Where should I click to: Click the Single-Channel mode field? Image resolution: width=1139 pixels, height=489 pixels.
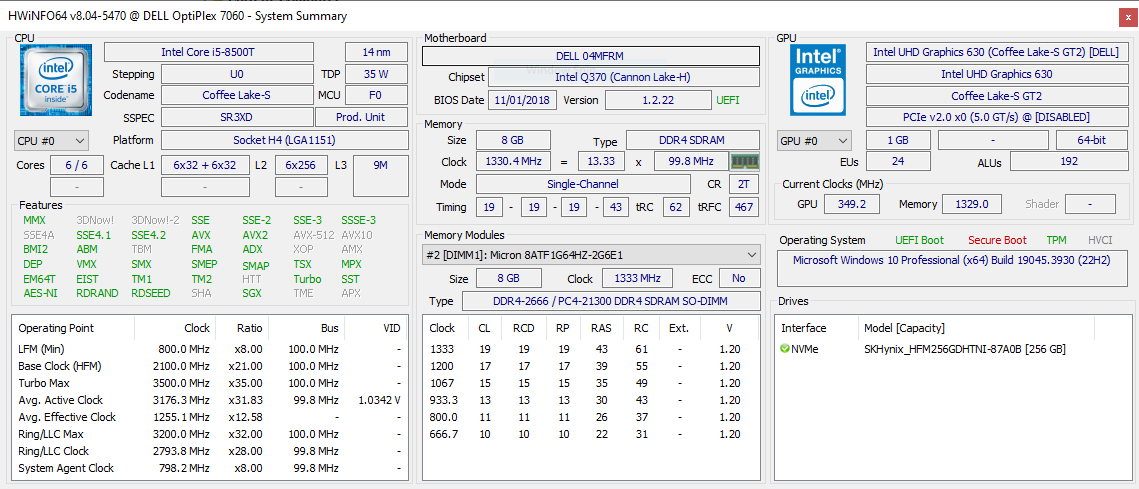point(583,184)
